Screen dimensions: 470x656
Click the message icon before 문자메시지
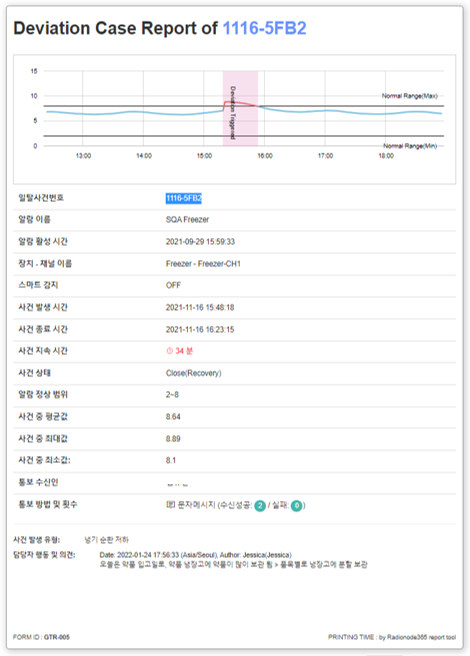pyautogui.click(x=170, y=505)
